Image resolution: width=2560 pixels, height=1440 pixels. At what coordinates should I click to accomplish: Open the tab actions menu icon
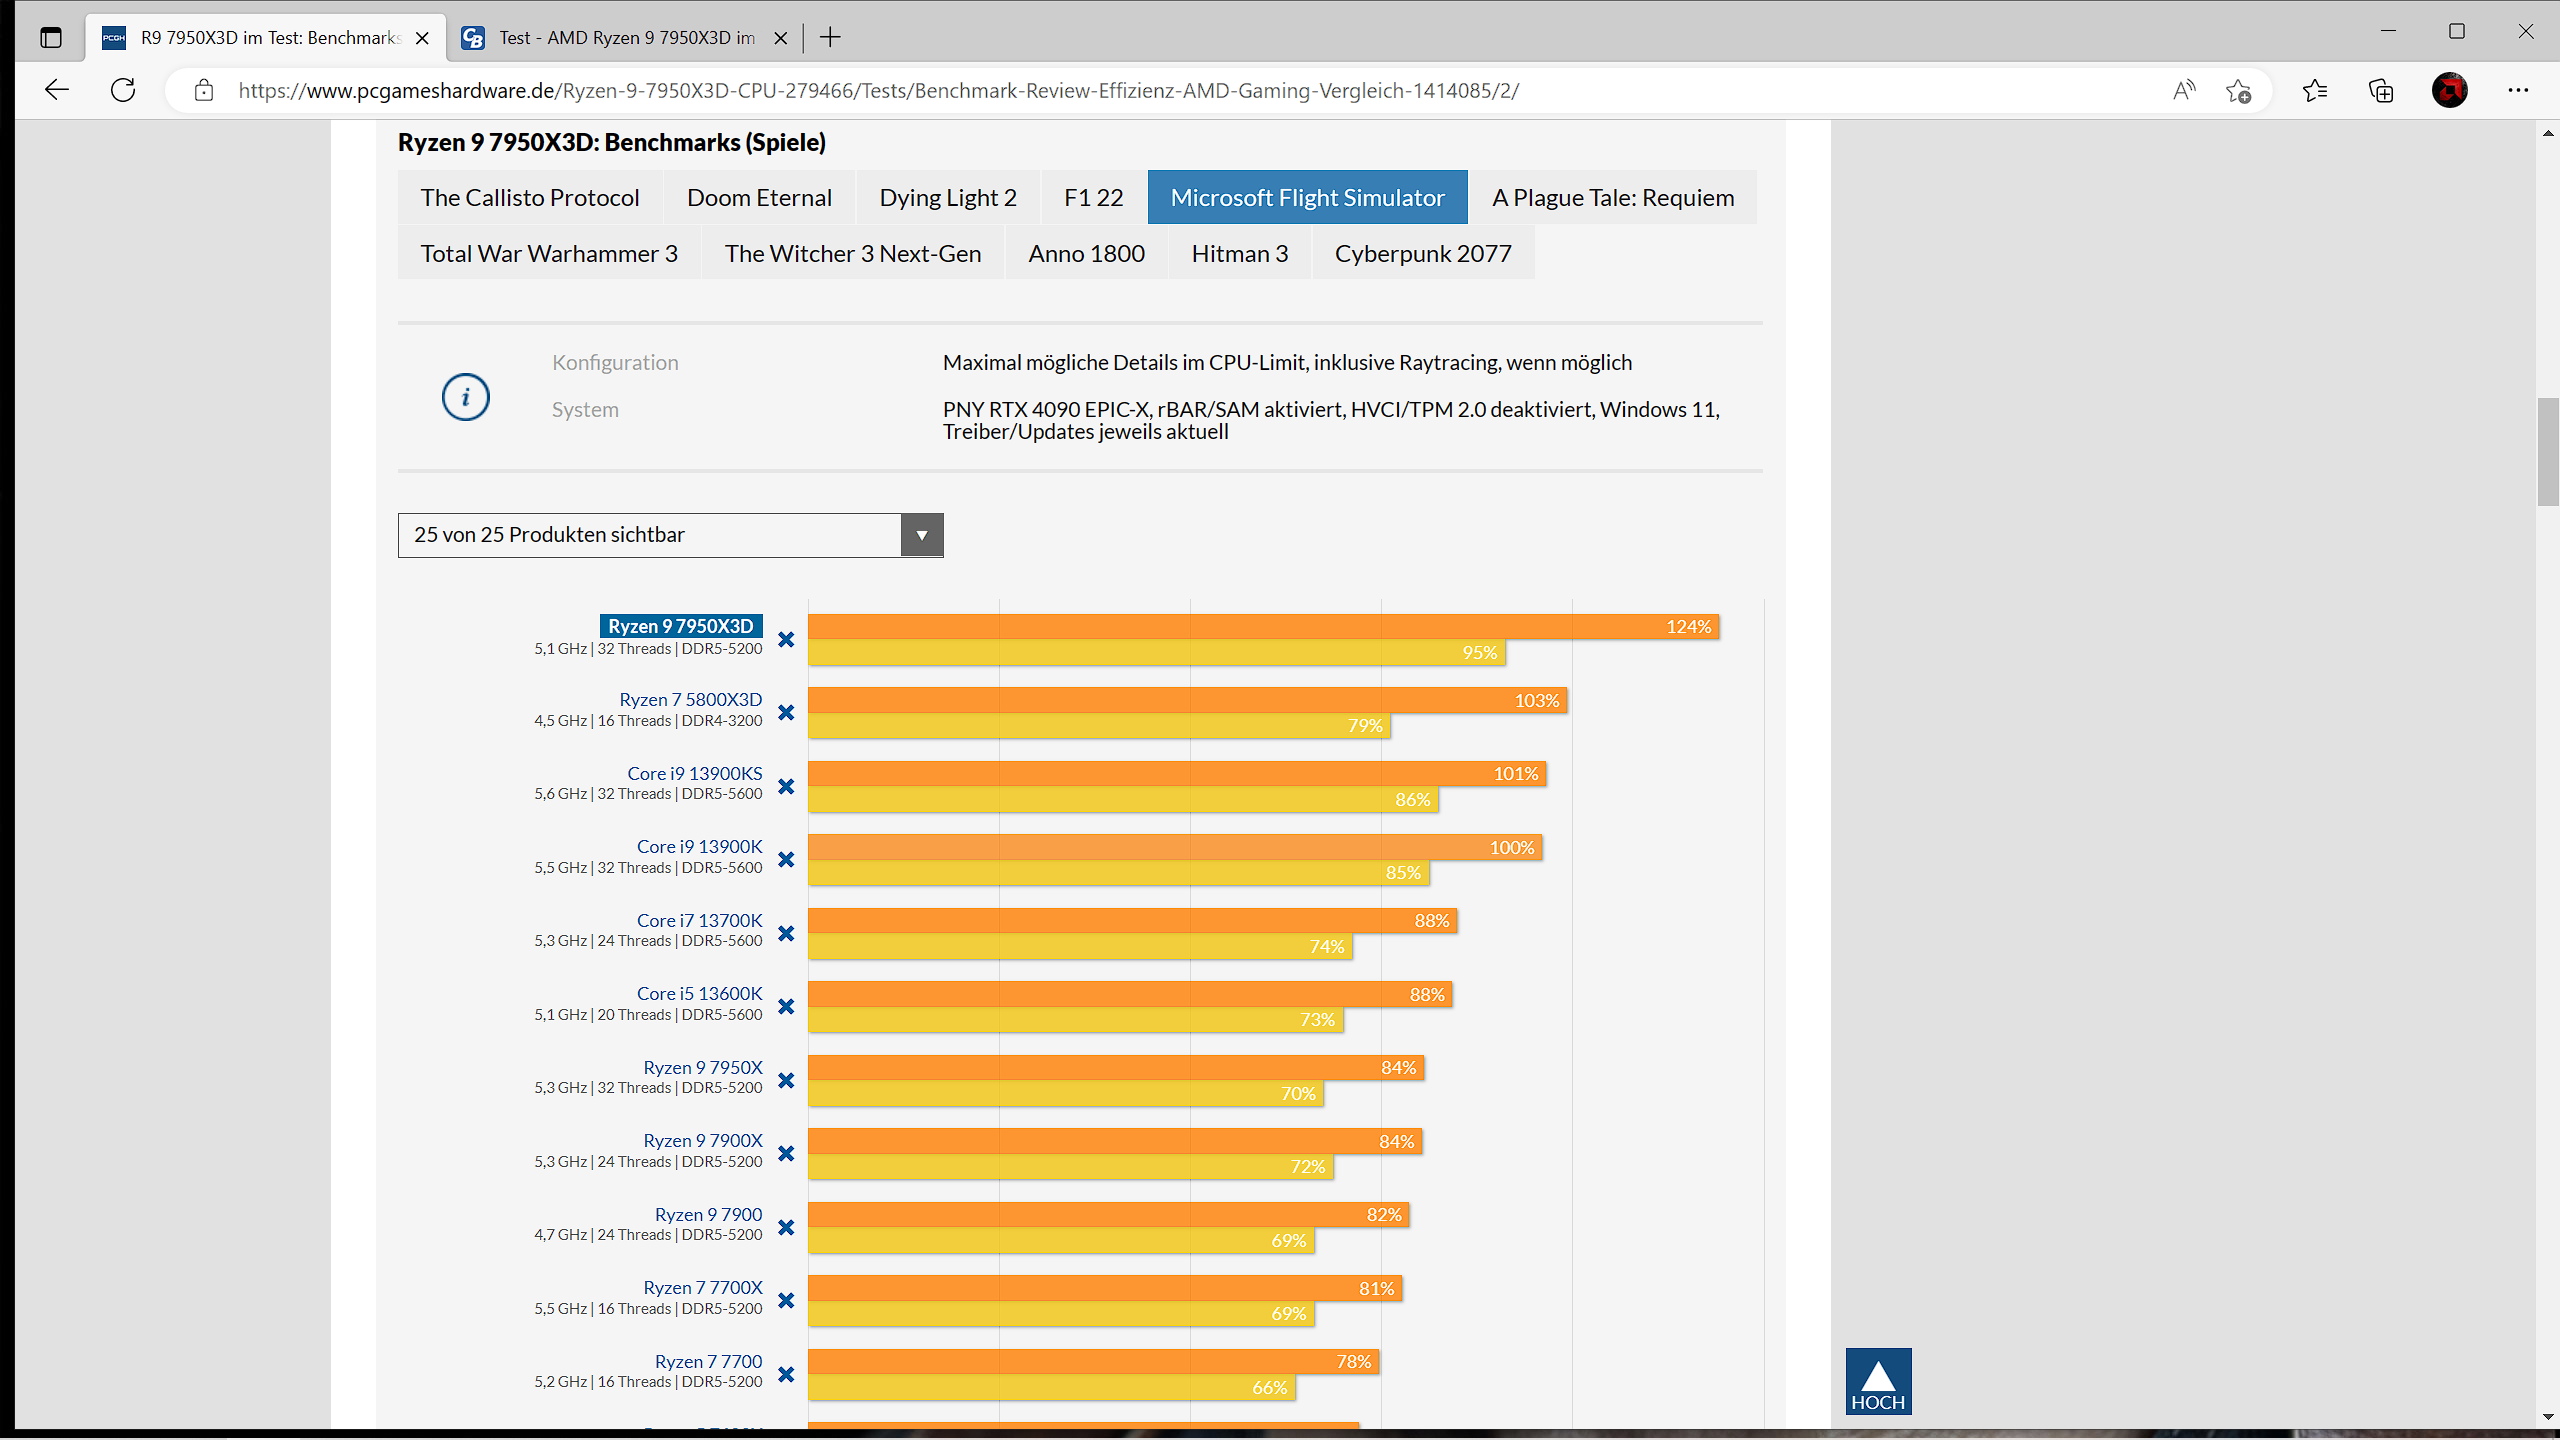coord(51,37)
